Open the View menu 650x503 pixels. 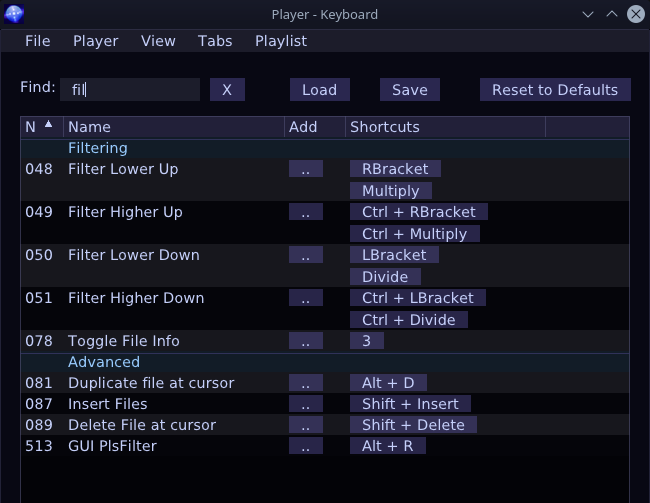158,41
